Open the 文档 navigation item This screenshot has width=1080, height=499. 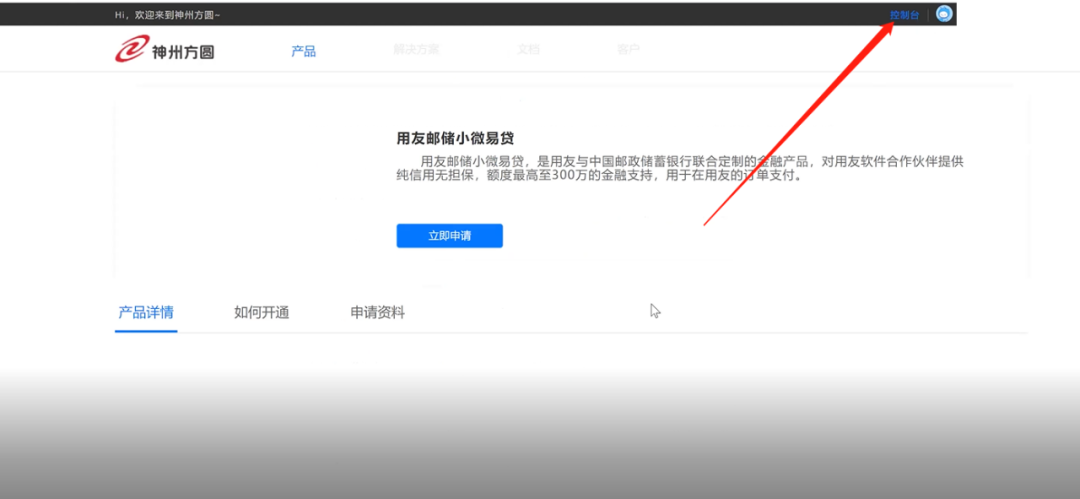click(528, 49)
